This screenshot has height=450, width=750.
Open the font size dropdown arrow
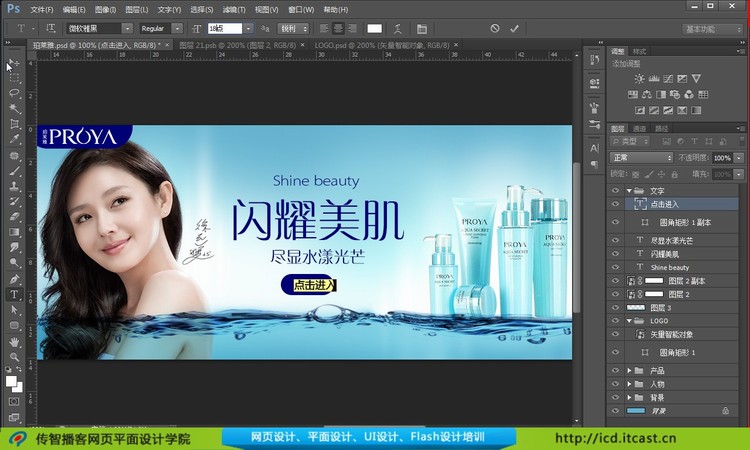coord(248,29)
